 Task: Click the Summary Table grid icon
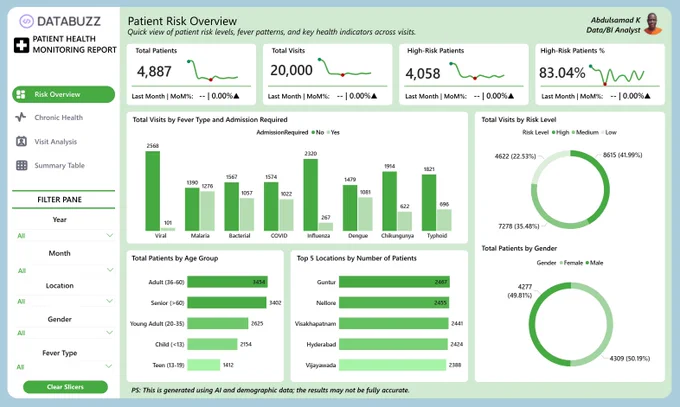(x=21, y=165)
